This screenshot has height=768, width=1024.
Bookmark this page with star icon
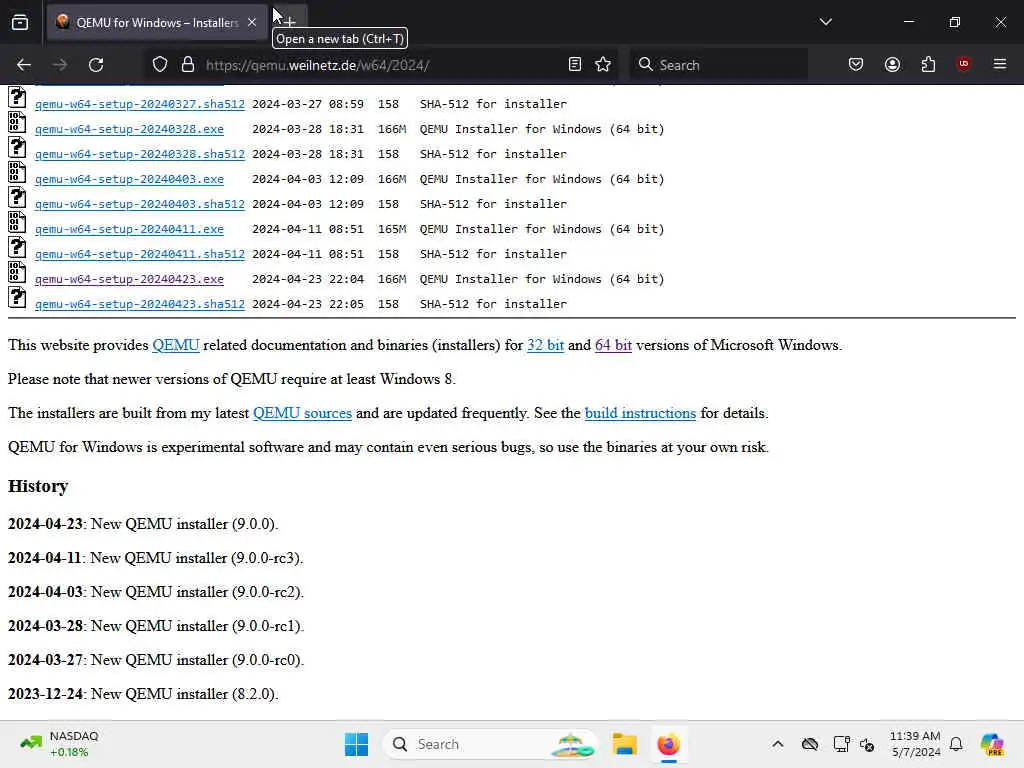[603, 65]
